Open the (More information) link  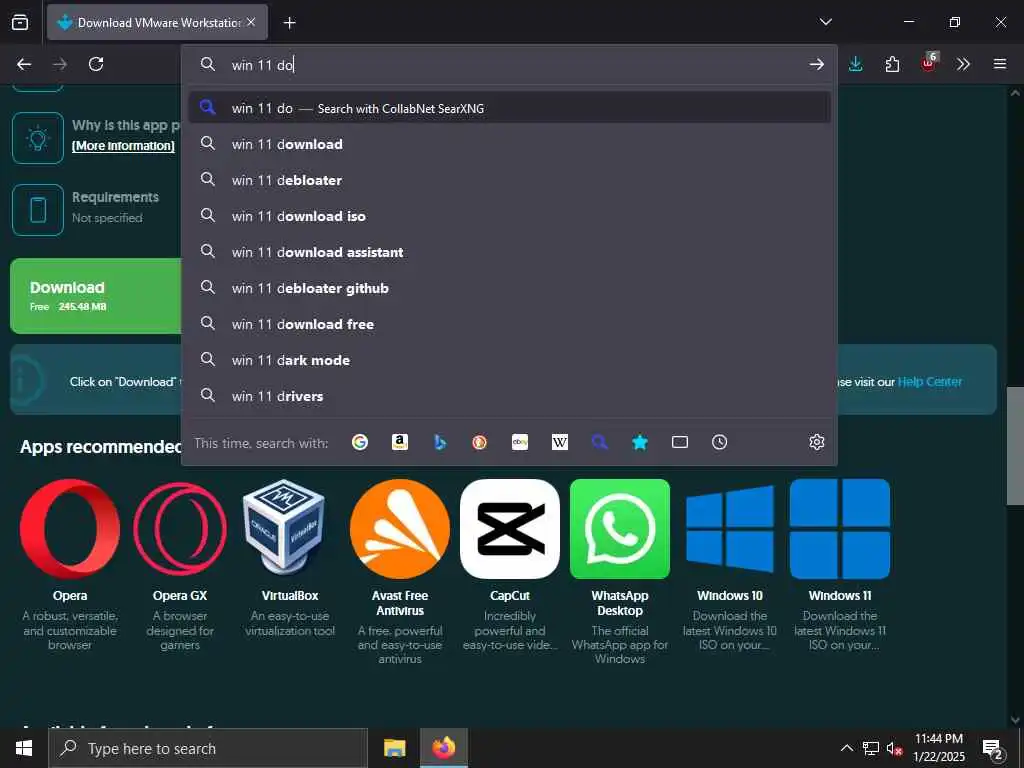click(123, 146)
